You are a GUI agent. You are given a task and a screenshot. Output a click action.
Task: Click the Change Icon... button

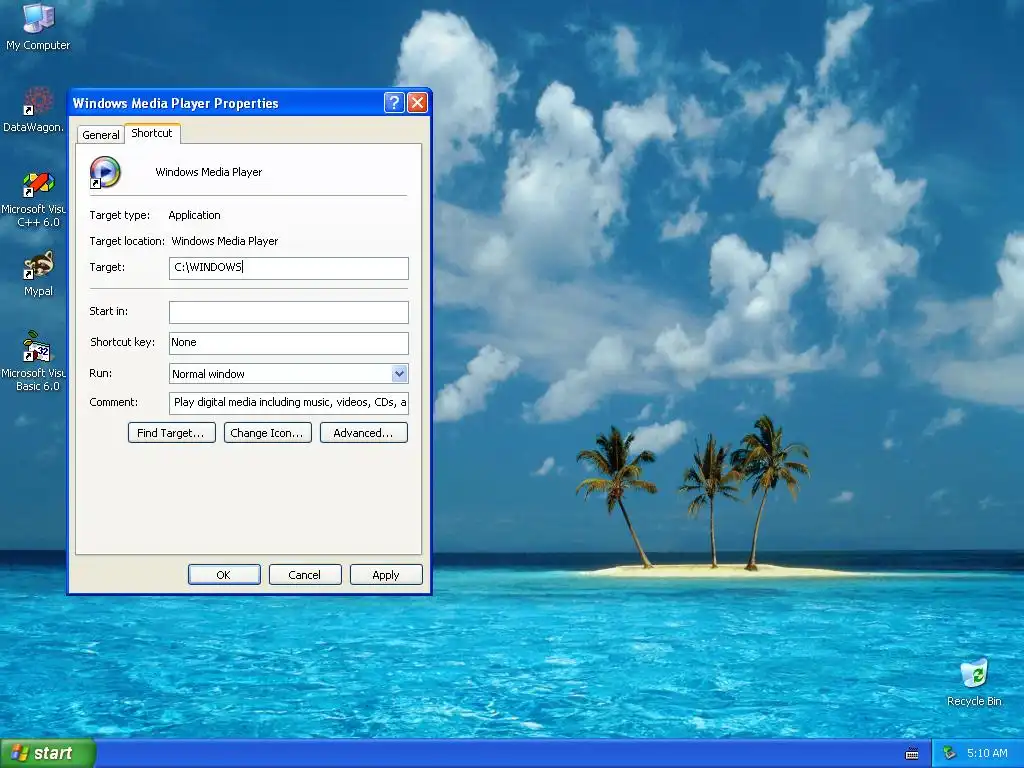pyautogui.click(x=268, y=433)
